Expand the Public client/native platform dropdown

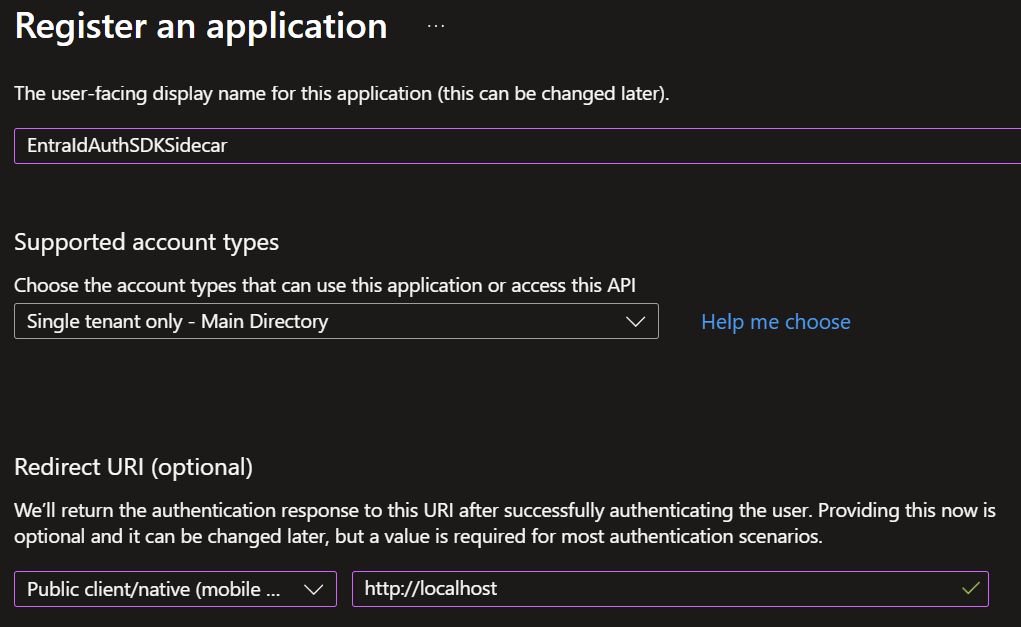point(175,589)
